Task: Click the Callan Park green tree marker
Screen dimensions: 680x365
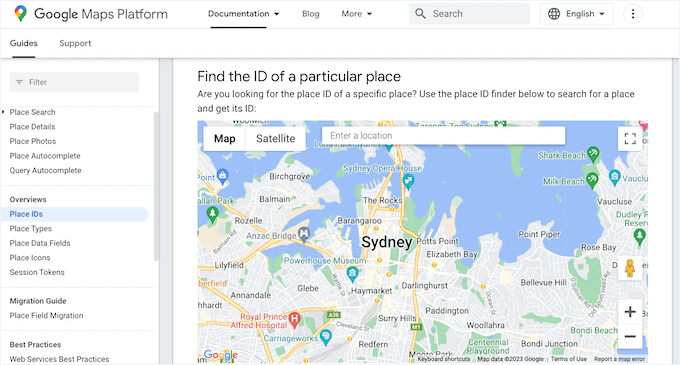Action: coord(212,214)
